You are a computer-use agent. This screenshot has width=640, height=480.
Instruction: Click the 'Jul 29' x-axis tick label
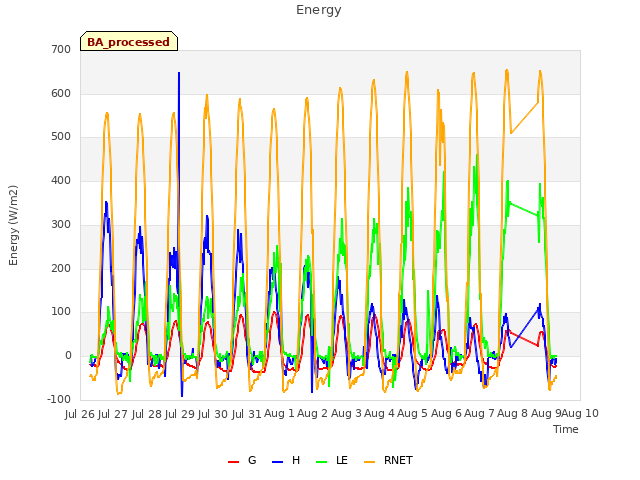[180, 414]
